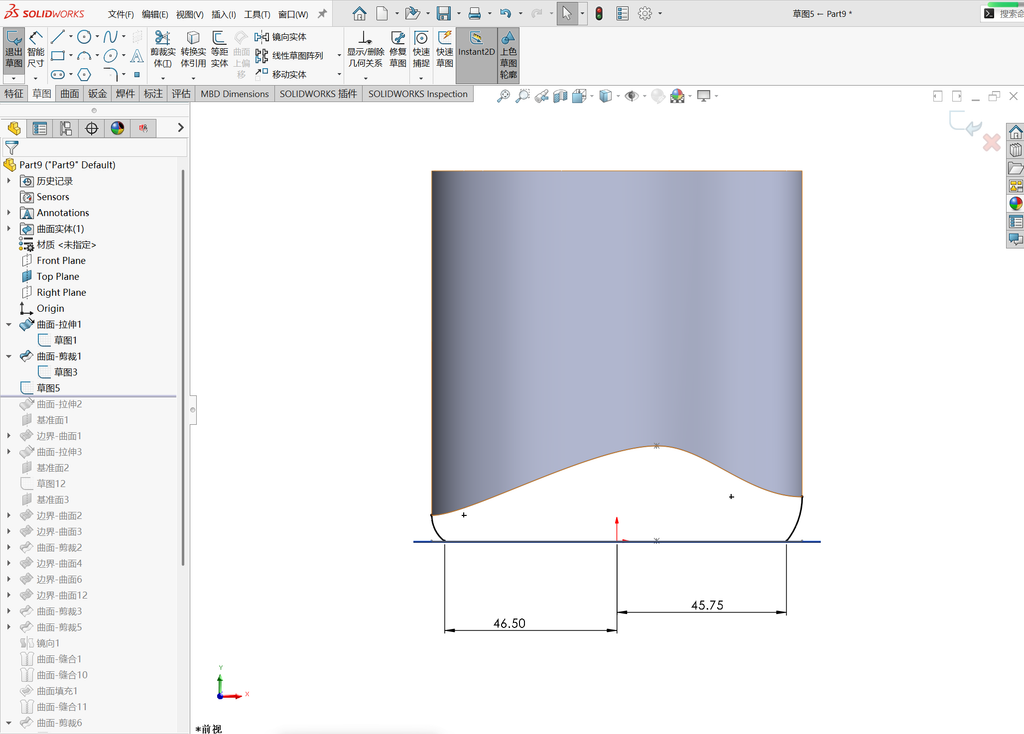Image resolution: width=1024 pixels, height=734 pixels.
Task: Open the Options gear dropdown arrow
Action: 660,13
